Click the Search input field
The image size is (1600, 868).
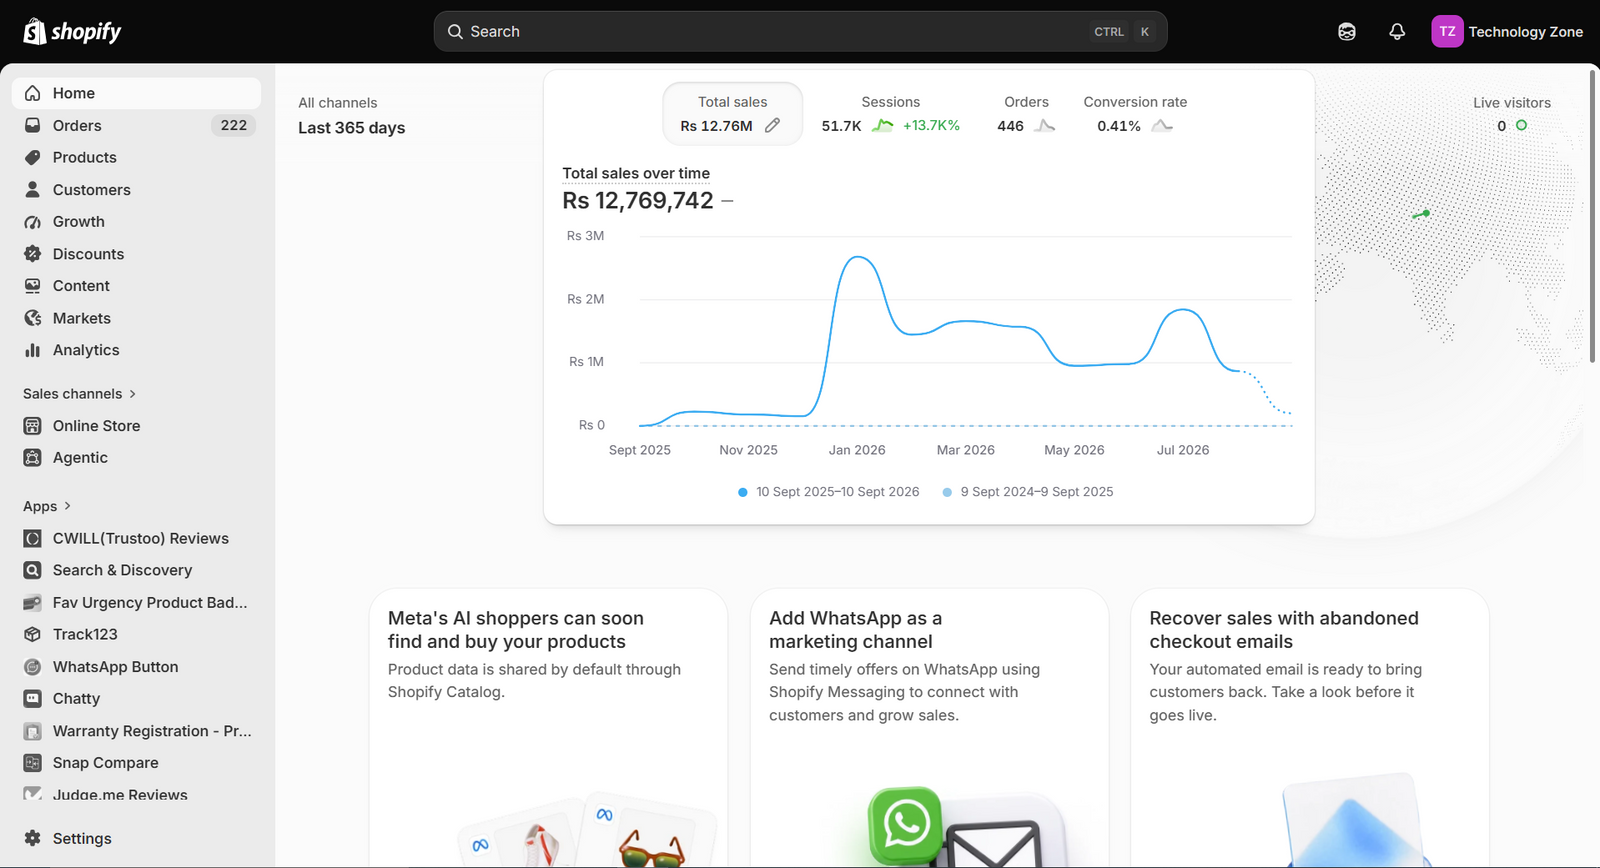pyautogui.click(x=800, y=32)
